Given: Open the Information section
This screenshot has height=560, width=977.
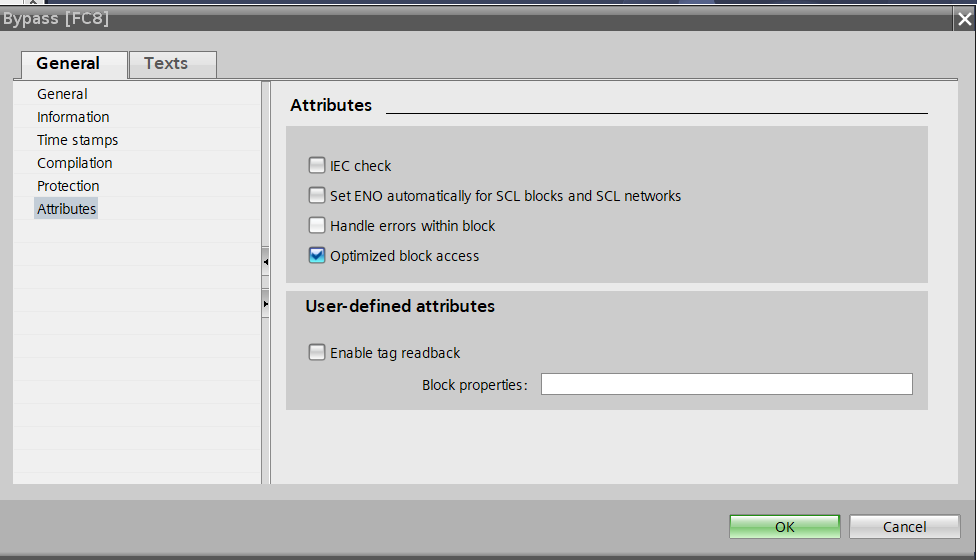Looking at the screenshot, I should 73,117.
